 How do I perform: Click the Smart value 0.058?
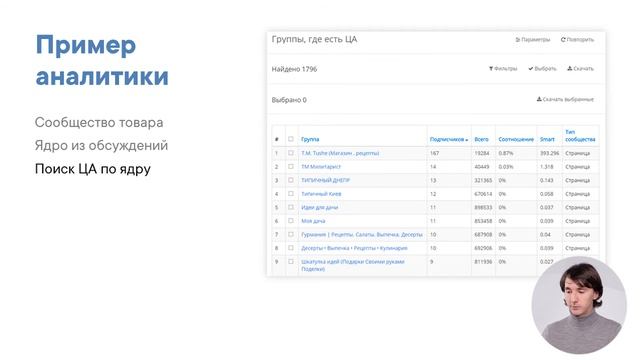pyautogui.click(x=547, y=194)
